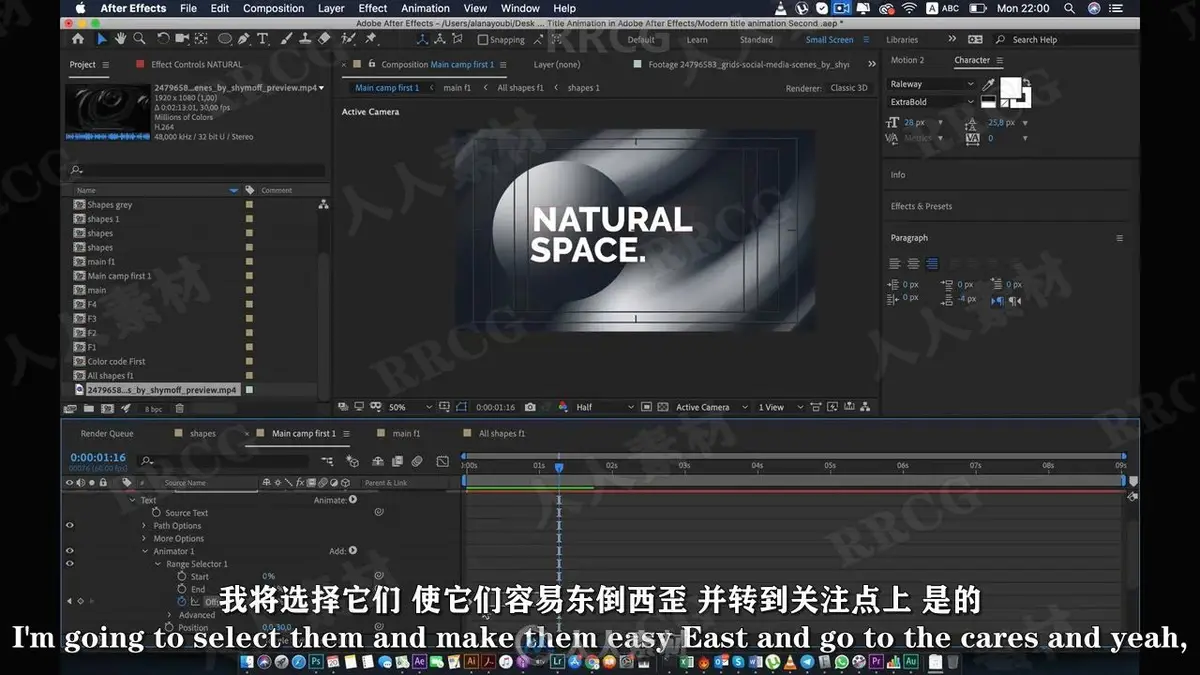Open the Animate text flyout button
Screen dimensions: 1200x675
353,500
